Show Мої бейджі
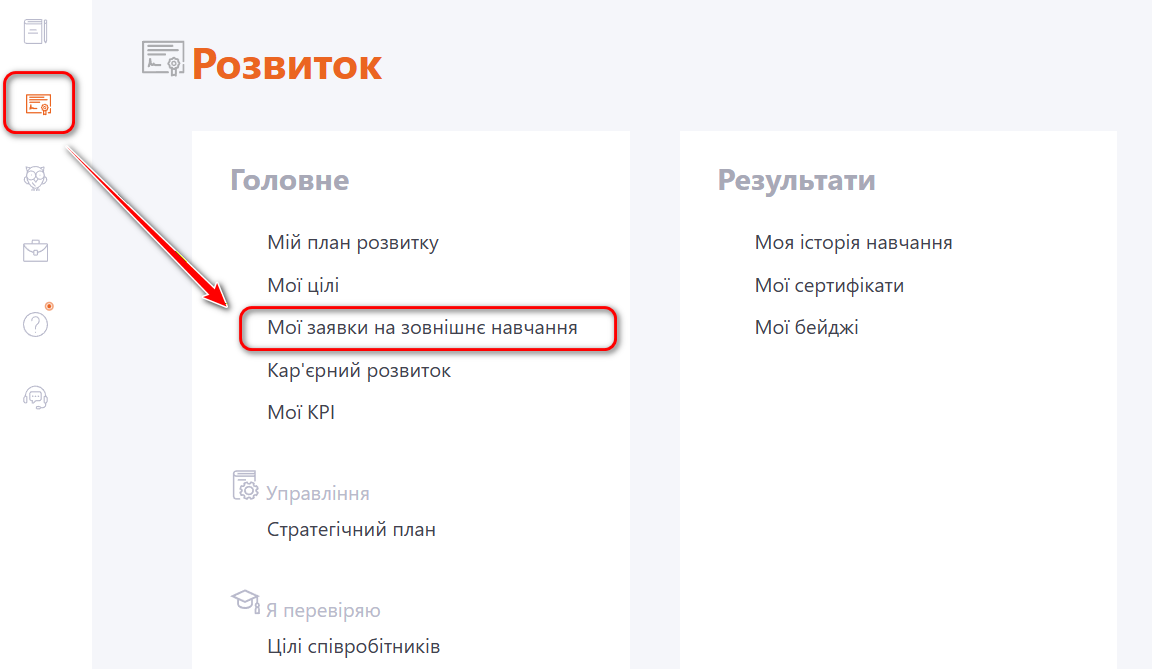This screenshot has height=669, width=1152. click(x=806, y=327)
